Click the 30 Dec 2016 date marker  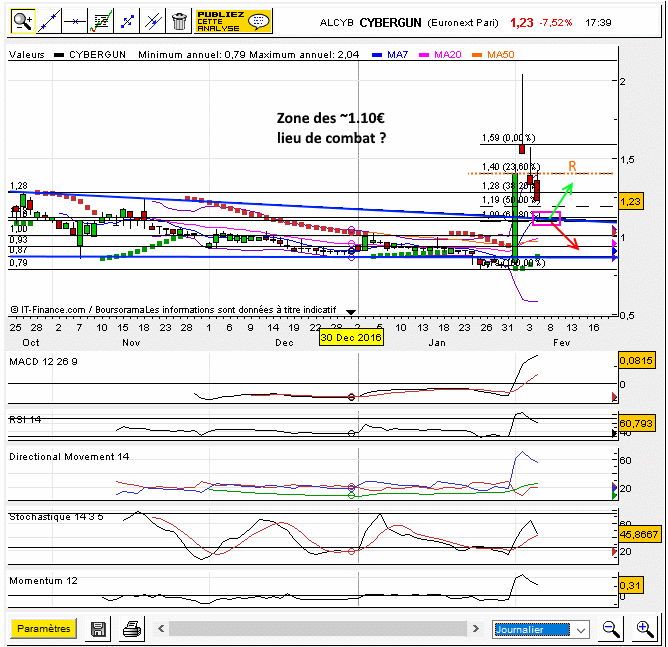351,337
